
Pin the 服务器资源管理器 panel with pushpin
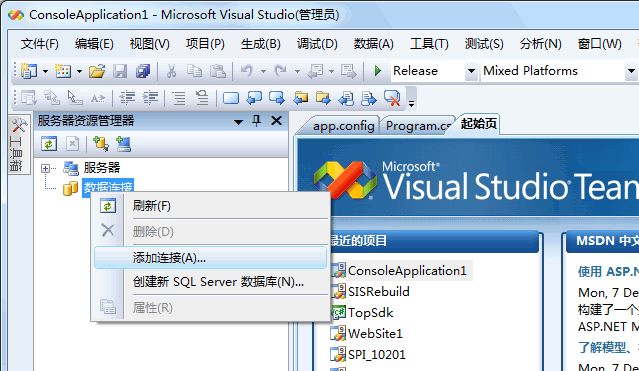click(256, 121)
